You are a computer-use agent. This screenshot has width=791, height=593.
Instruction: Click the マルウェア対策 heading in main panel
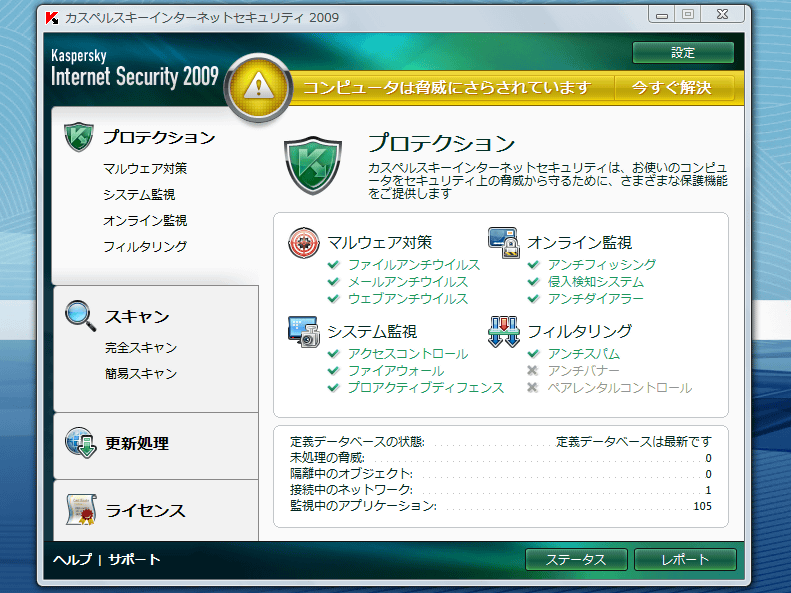click(379, 243)
